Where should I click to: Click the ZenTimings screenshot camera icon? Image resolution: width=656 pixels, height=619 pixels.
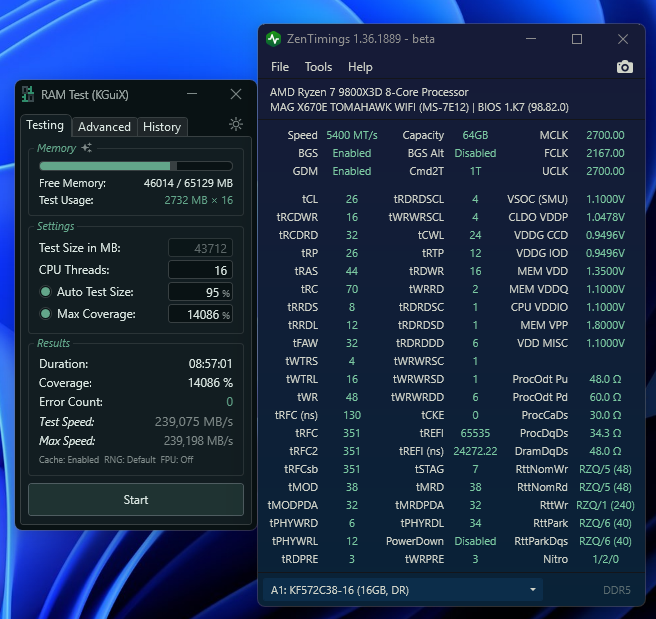tap(625, 67)
